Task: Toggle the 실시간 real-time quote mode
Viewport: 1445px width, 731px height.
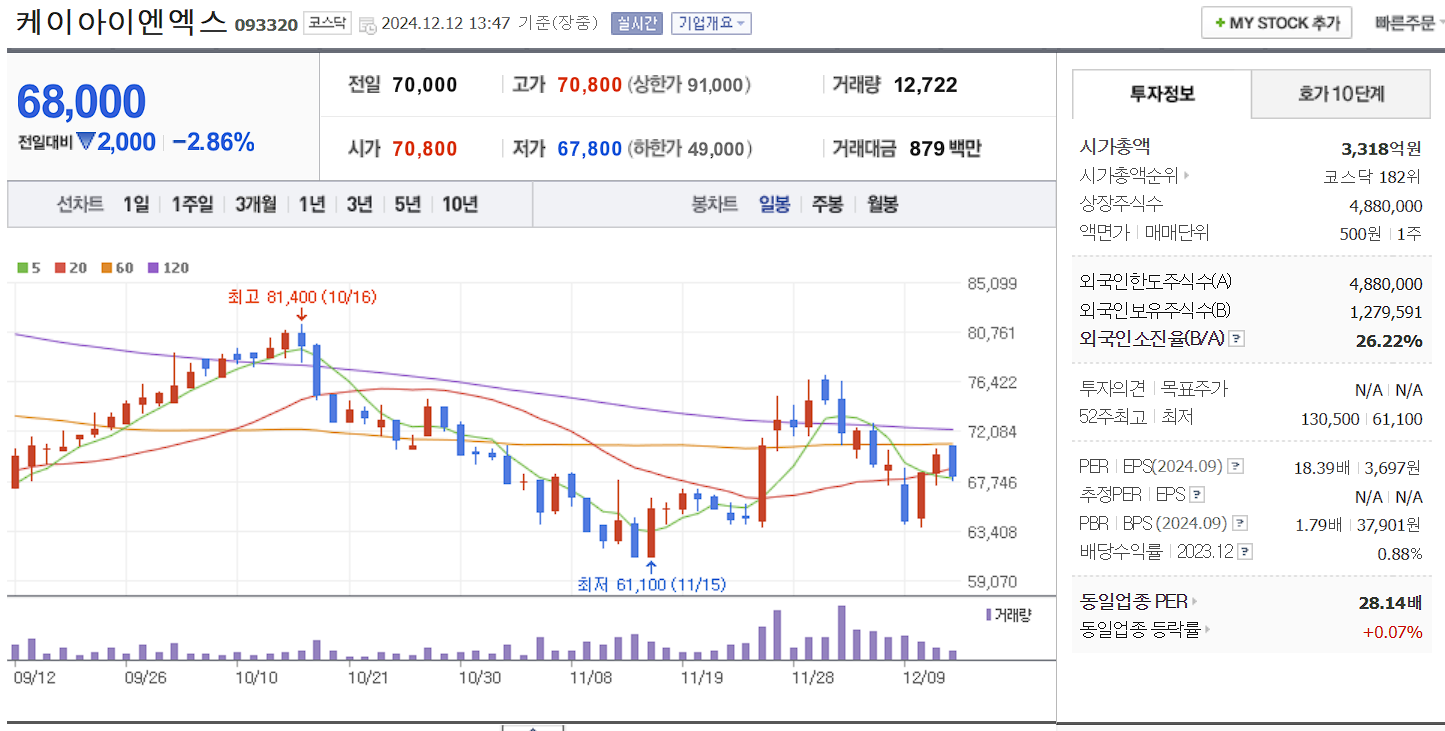Action: pos(637,22)
